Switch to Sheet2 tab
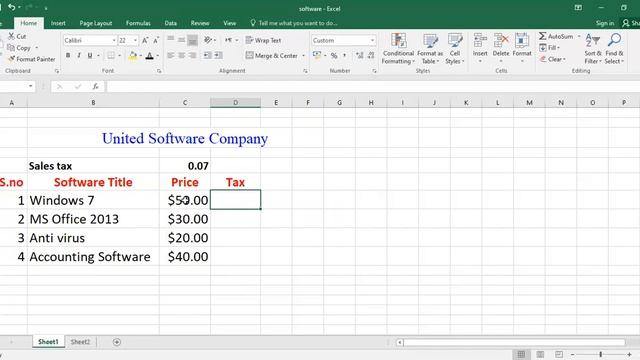Image resolution: width=640 pixels, height=360 pixels. point(80,342)
